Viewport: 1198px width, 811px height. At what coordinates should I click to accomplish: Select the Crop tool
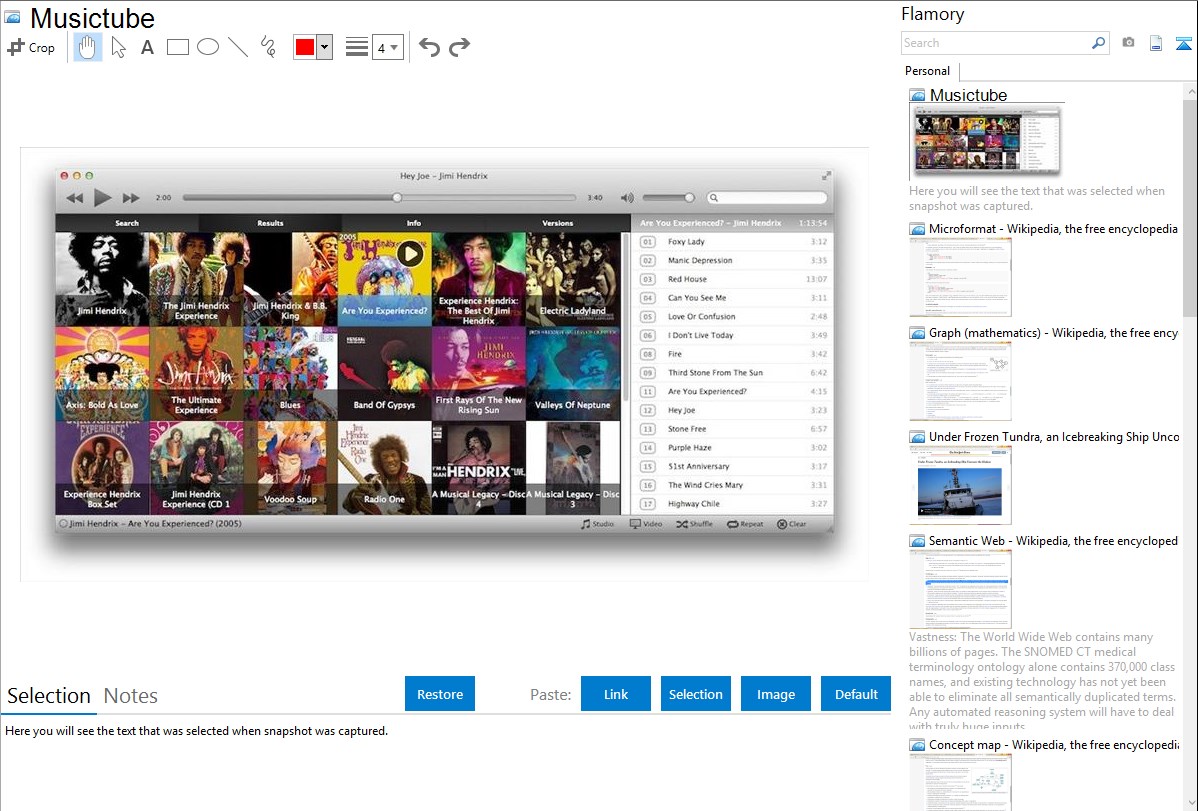tap(31, 47)
